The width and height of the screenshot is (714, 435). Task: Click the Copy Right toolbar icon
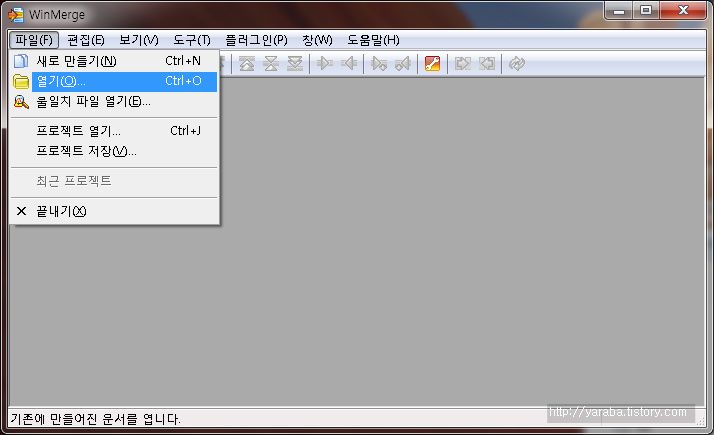point(325,63)
